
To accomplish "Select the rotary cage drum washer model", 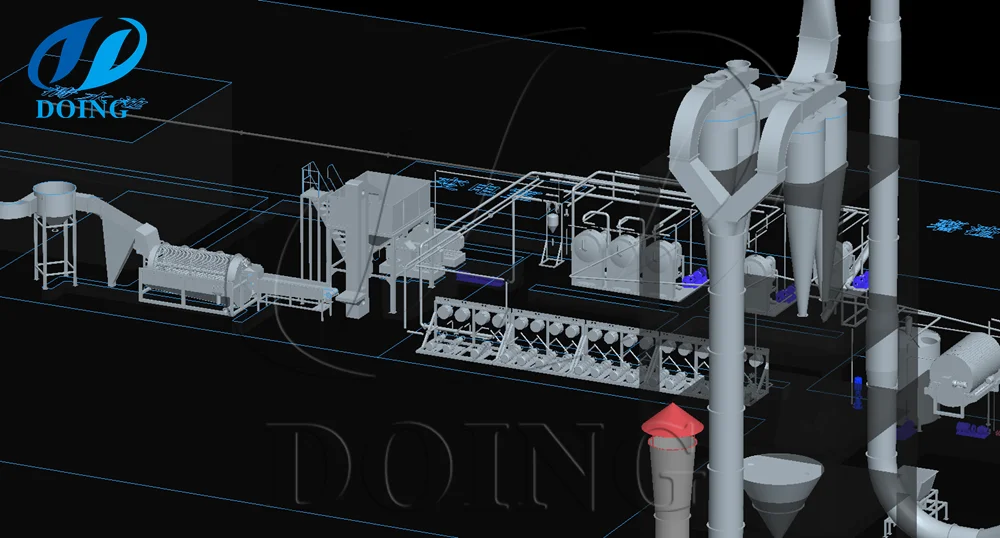I will click(200, 277).
